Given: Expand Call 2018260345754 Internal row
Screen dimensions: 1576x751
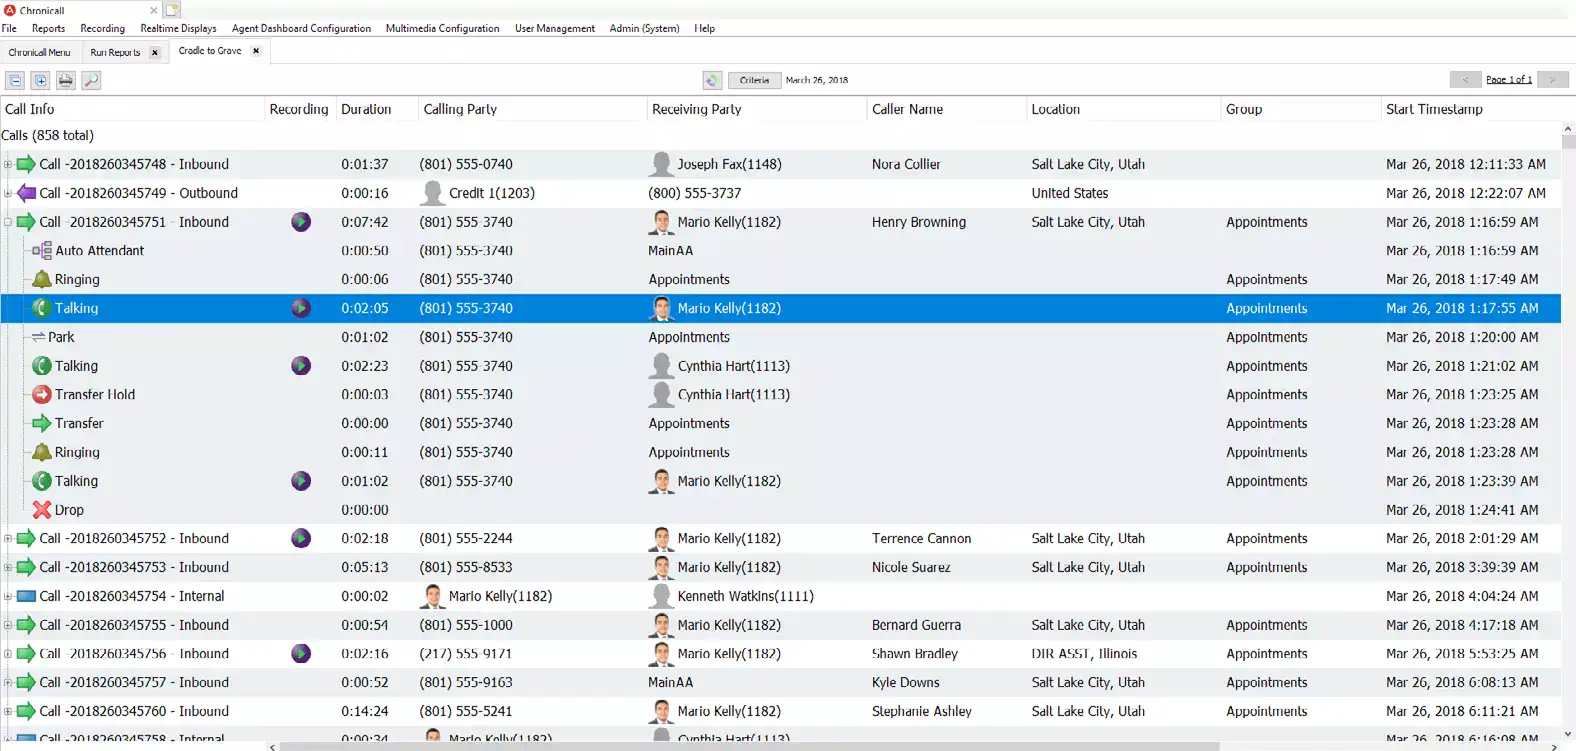Looking at the screenshot, I should coord(8,596).
